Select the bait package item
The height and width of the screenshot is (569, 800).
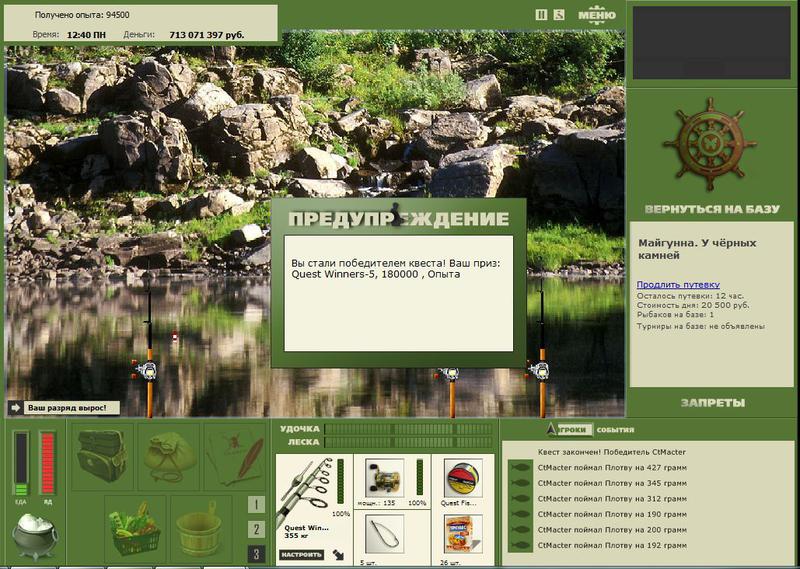[463, 534]
